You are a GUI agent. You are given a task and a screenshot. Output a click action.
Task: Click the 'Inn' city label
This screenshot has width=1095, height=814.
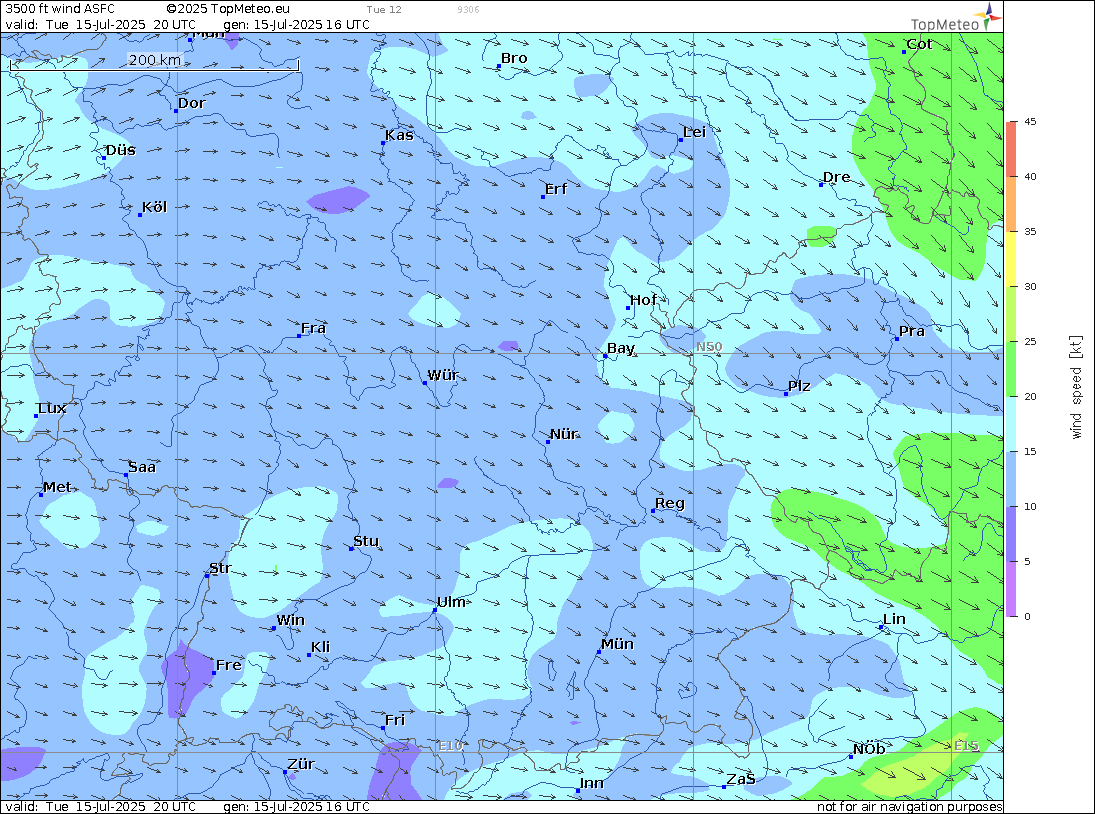[x=591, y=783]
